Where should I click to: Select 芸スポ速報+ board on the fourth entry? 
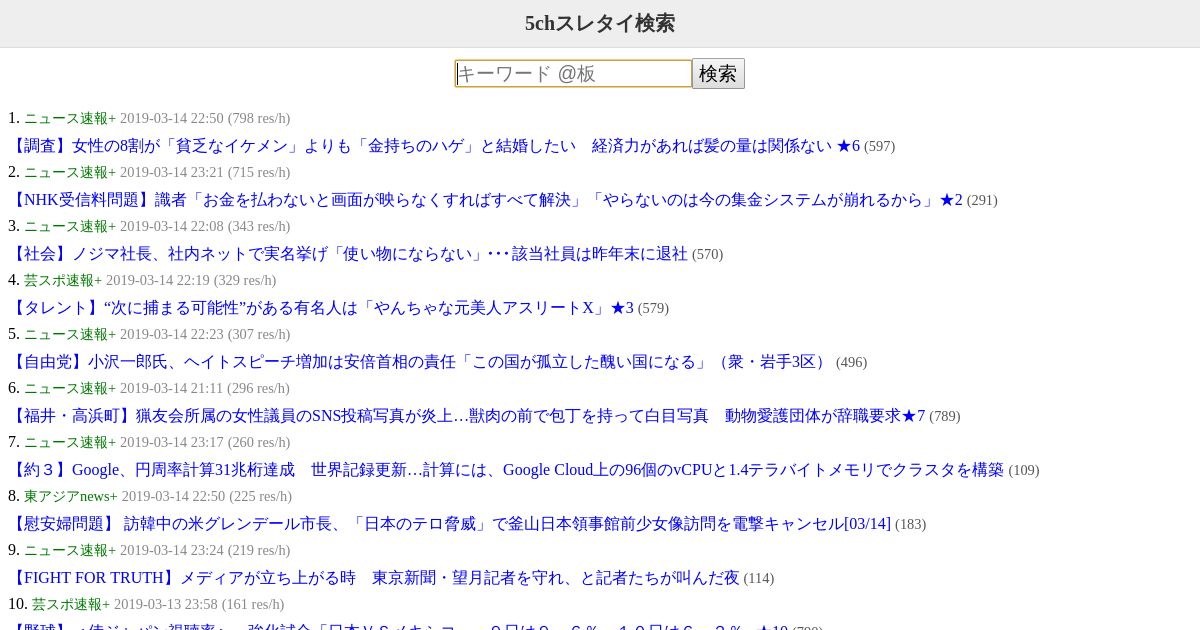click(x=63, y=280)
